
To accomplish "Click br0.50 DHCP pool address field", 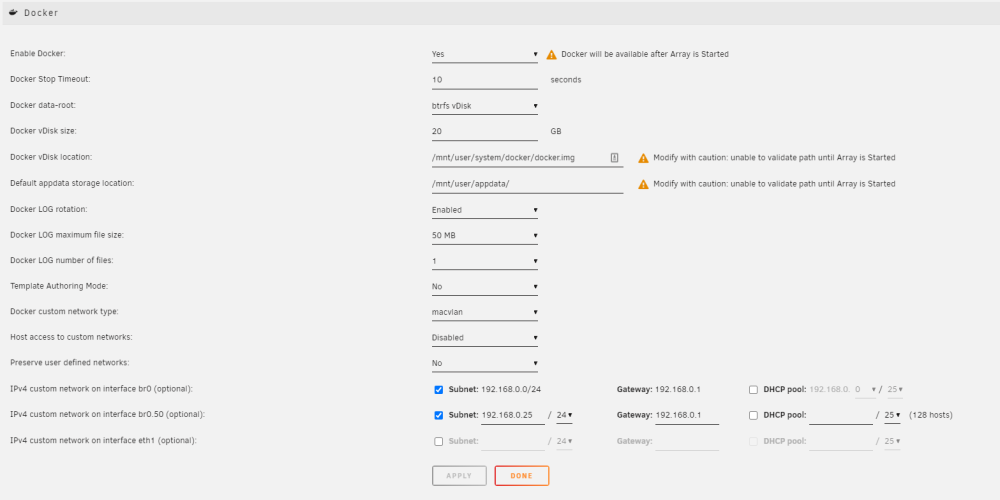I will pyautogui.click(x=841, y=415).
